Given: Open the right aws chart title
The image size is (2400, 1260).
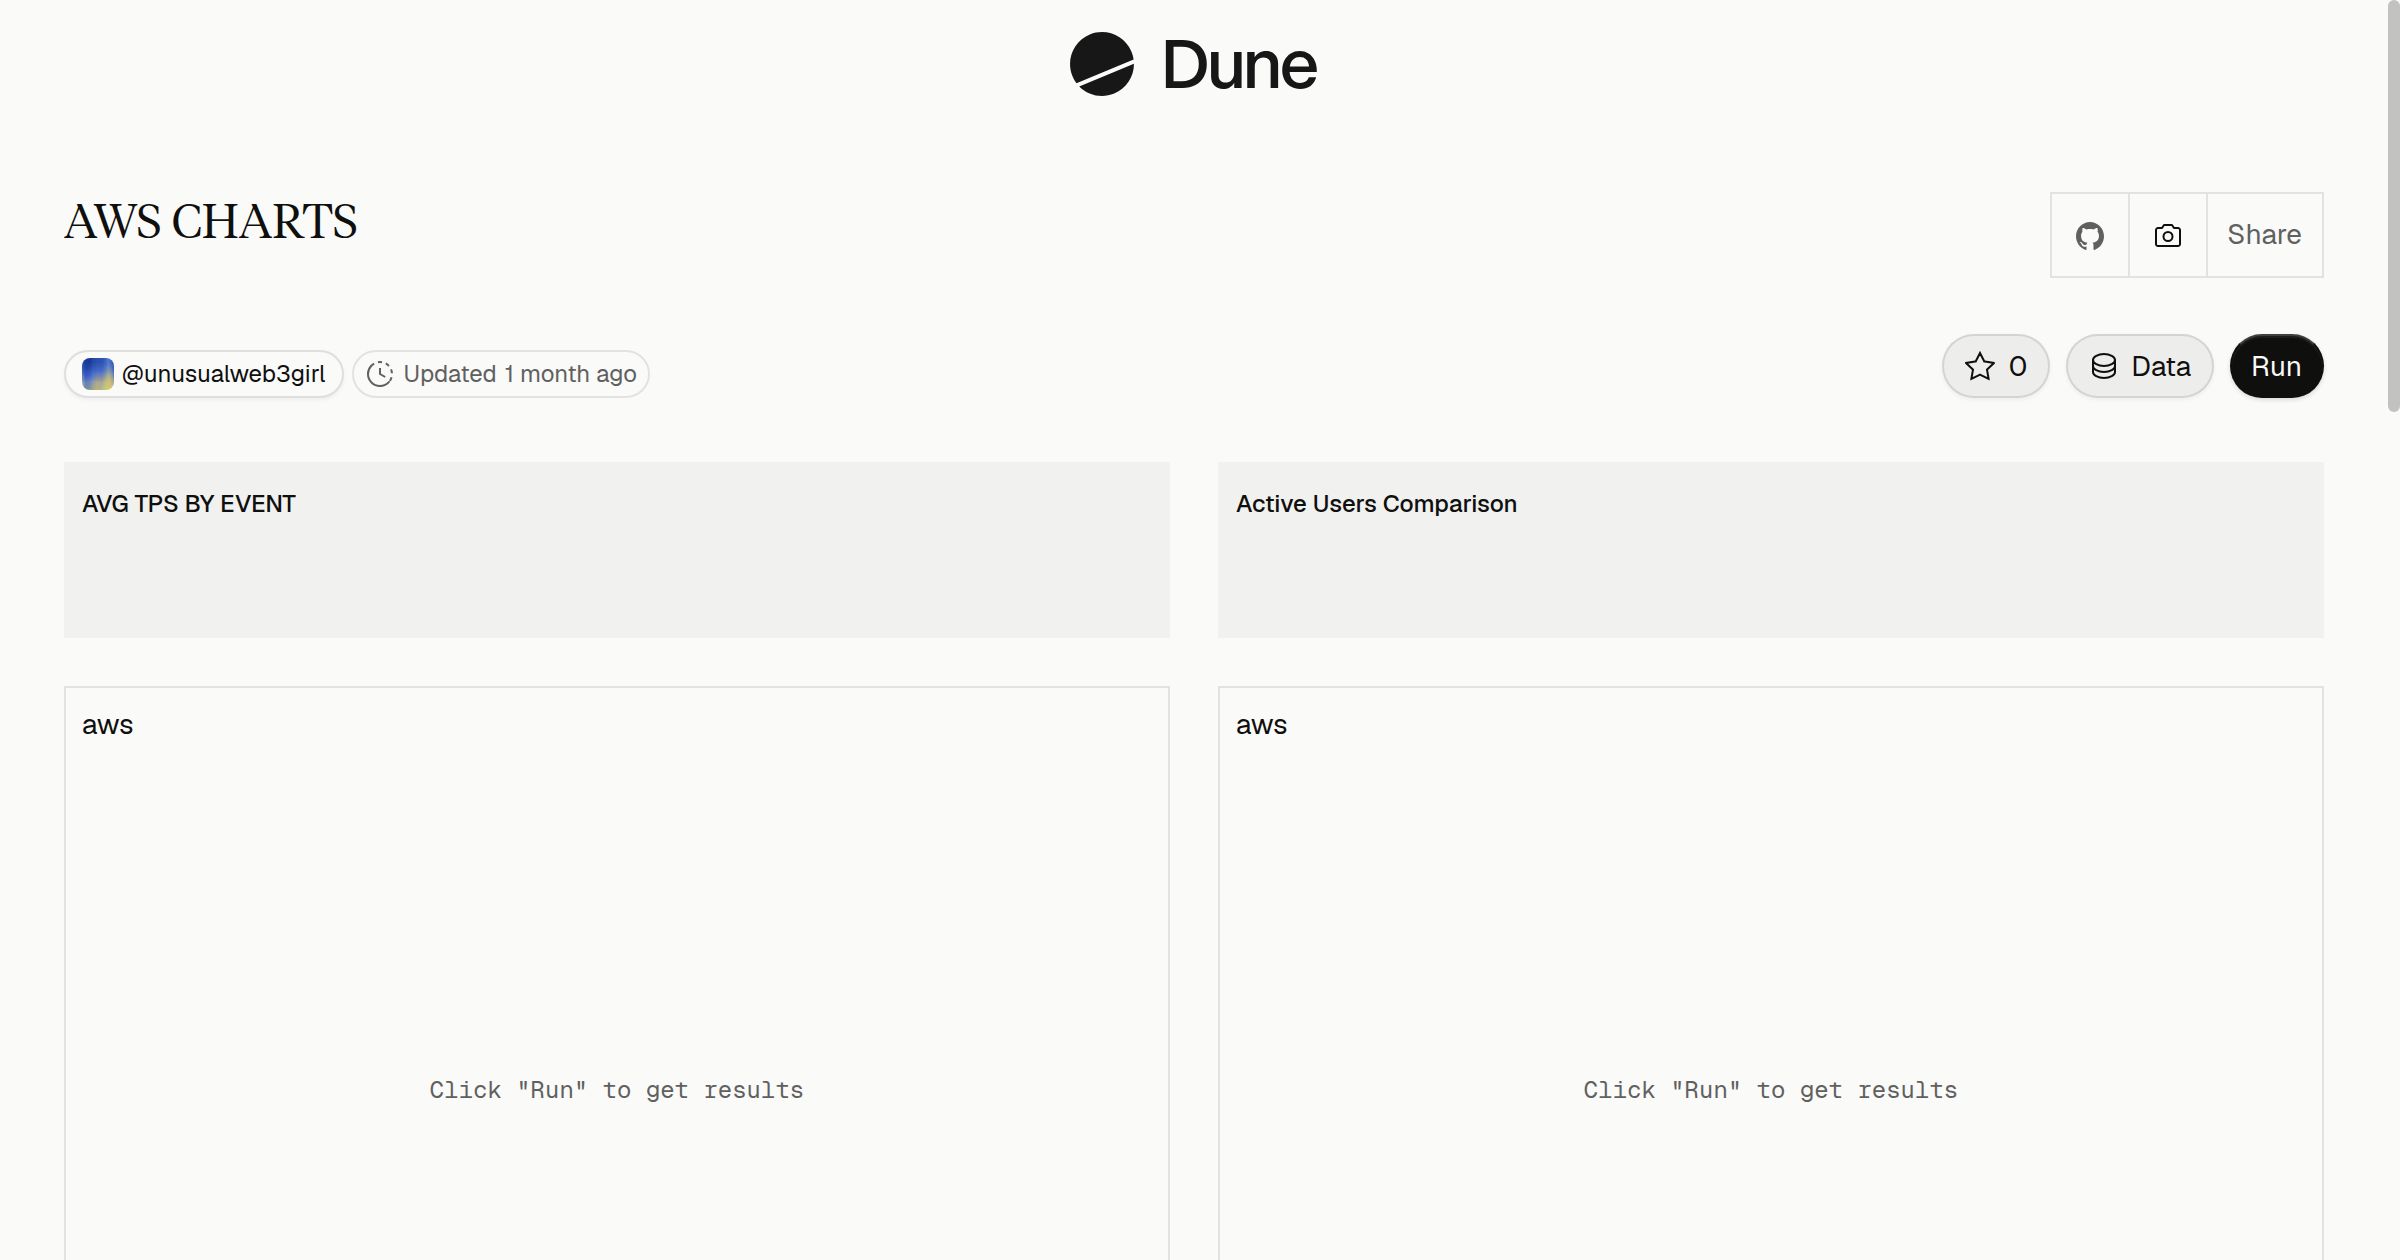Looking at the screenshot, I should point(1262,725).
